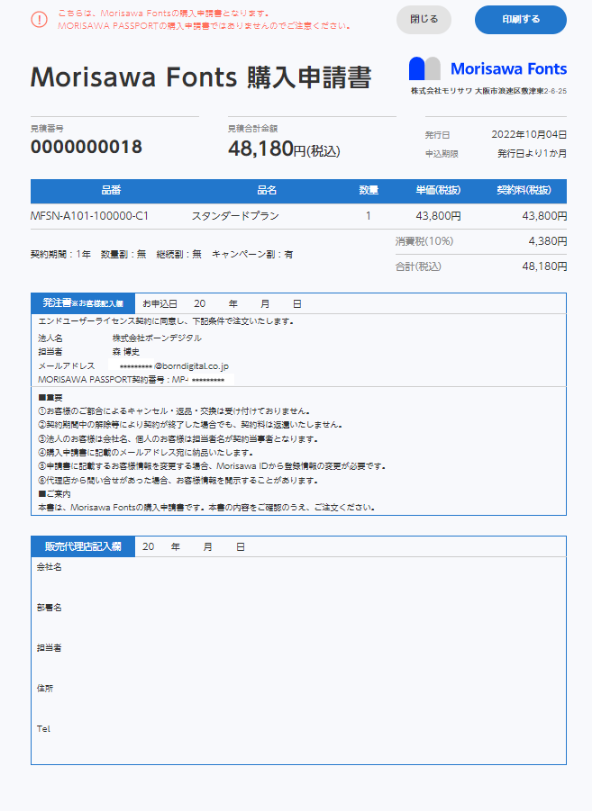Click notice ⑤ mentioning Morisawa ID
Screen dimensions: 592x811
[x=212, y=467]
